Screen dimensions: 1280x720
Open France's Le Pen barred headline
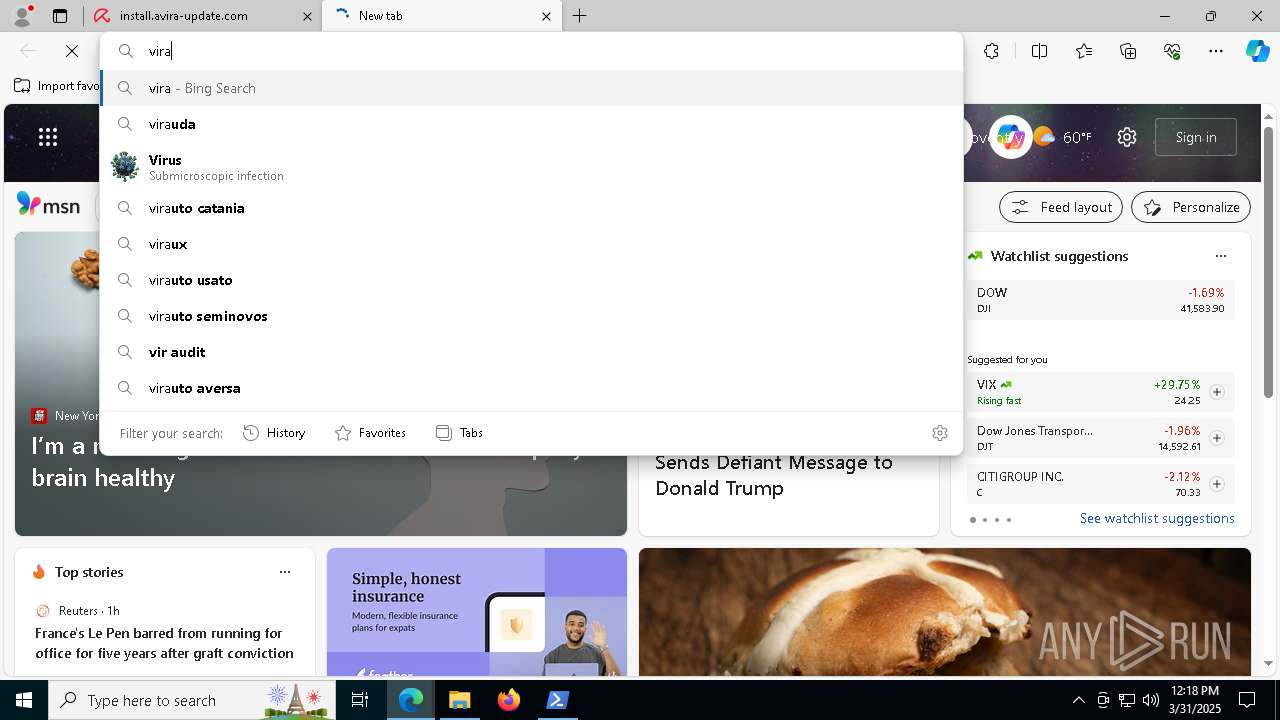(x=164, y=643)
